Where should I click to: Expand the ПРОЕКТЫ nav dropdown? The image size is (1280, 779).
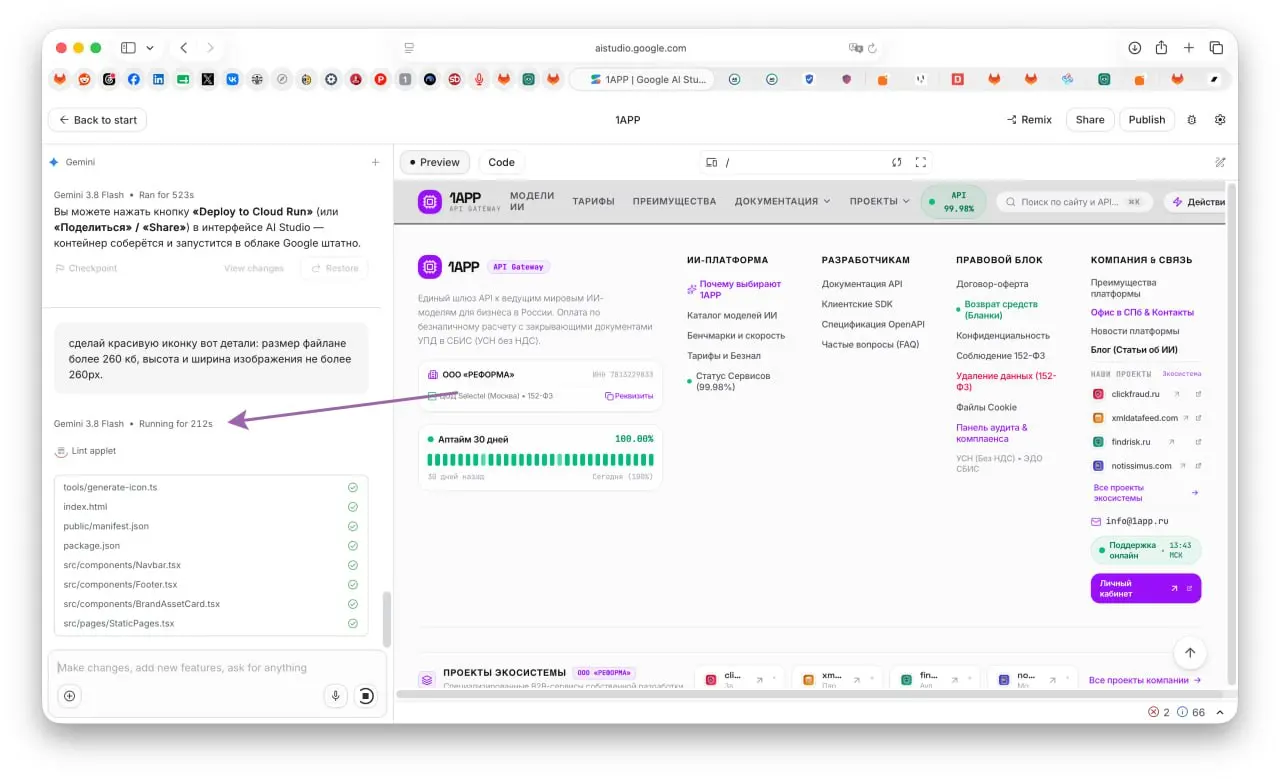tap(880, 201)
